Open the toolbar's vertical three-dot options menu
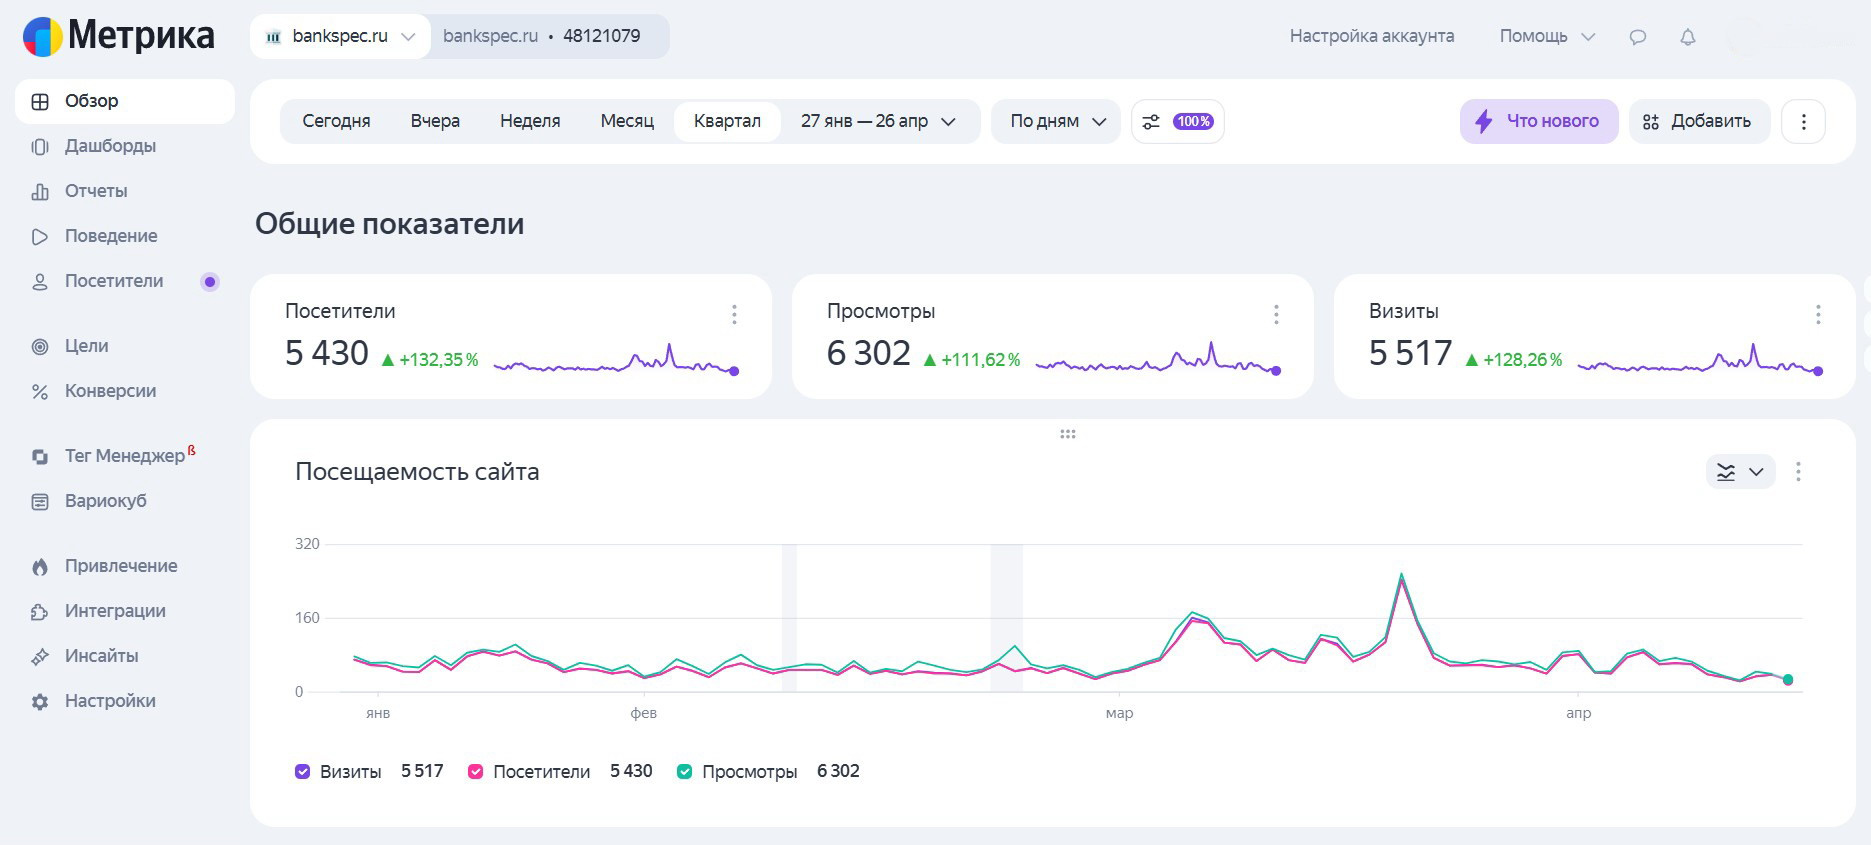The image size is (1871, 845). (1803, 121)
